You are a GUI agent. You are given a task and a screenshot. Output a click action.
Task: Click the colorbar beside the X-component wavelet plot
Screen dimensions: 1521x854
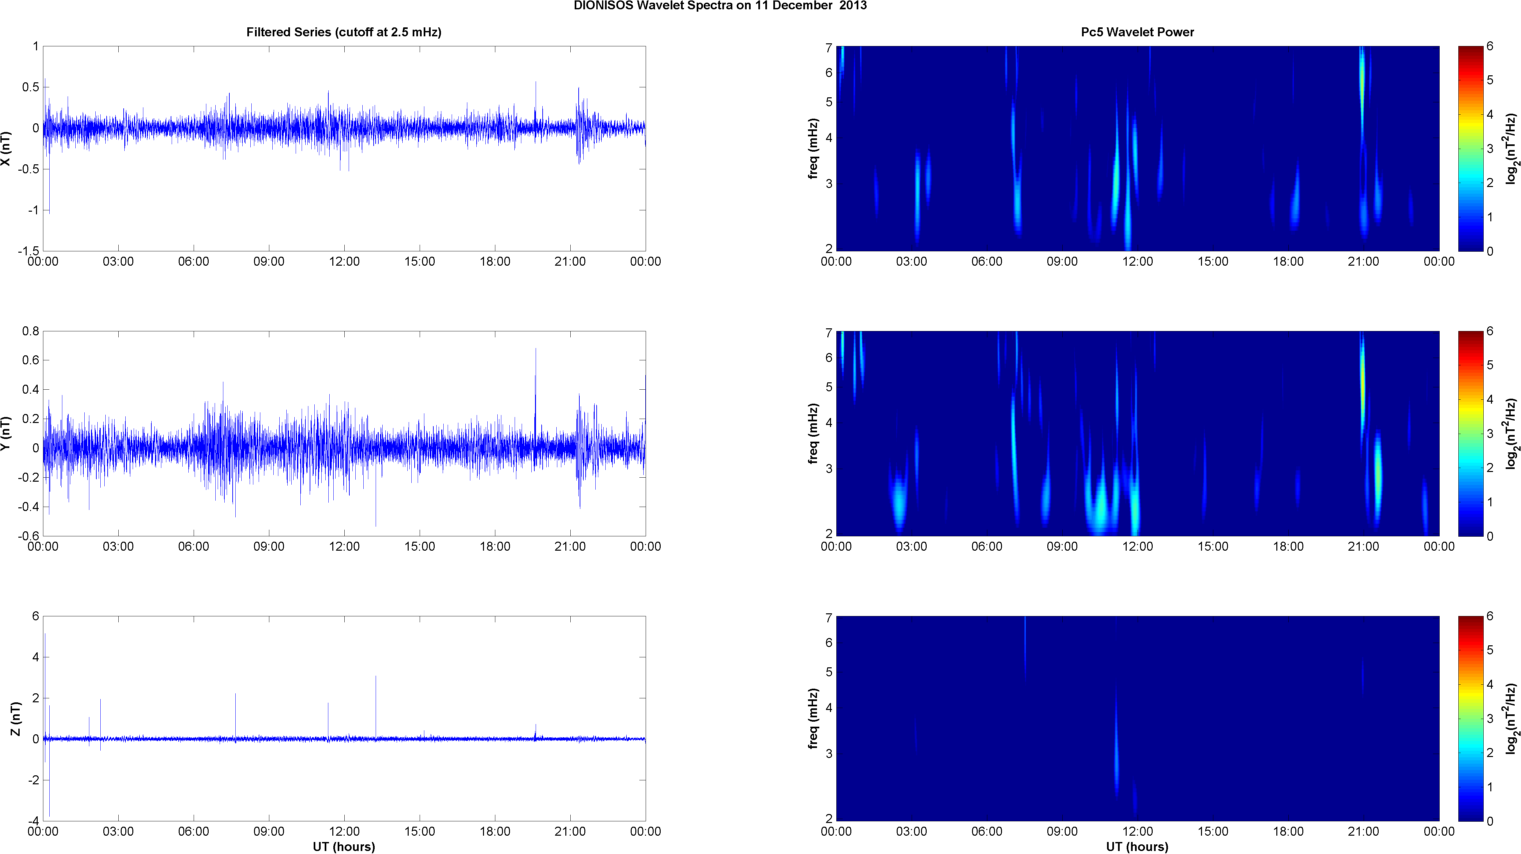pos(1470,148)
